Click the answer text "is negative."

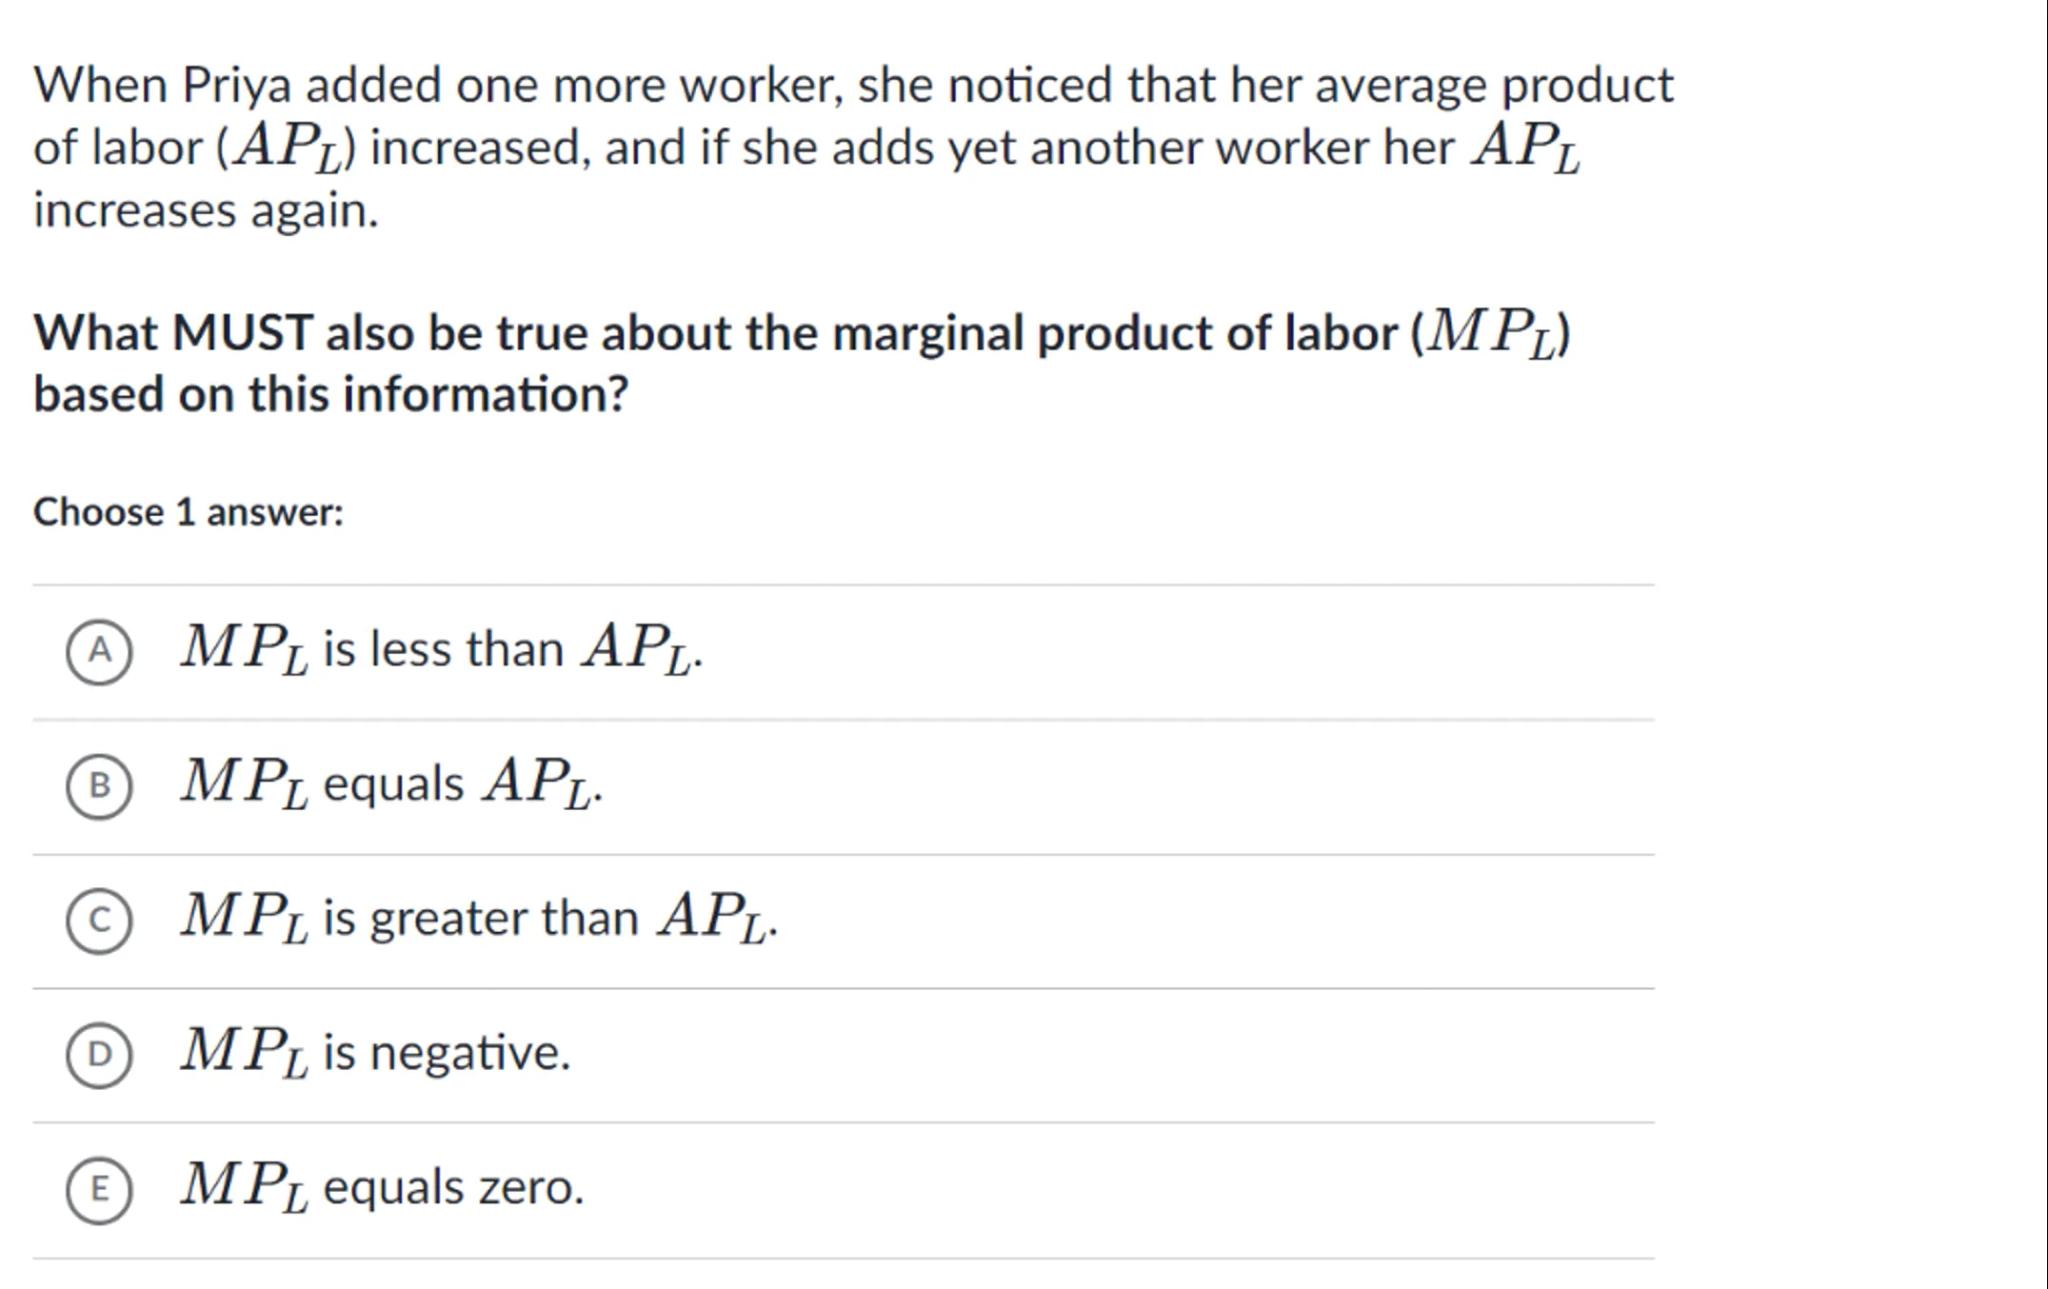pyautogui.click(x=446, y=1053)
